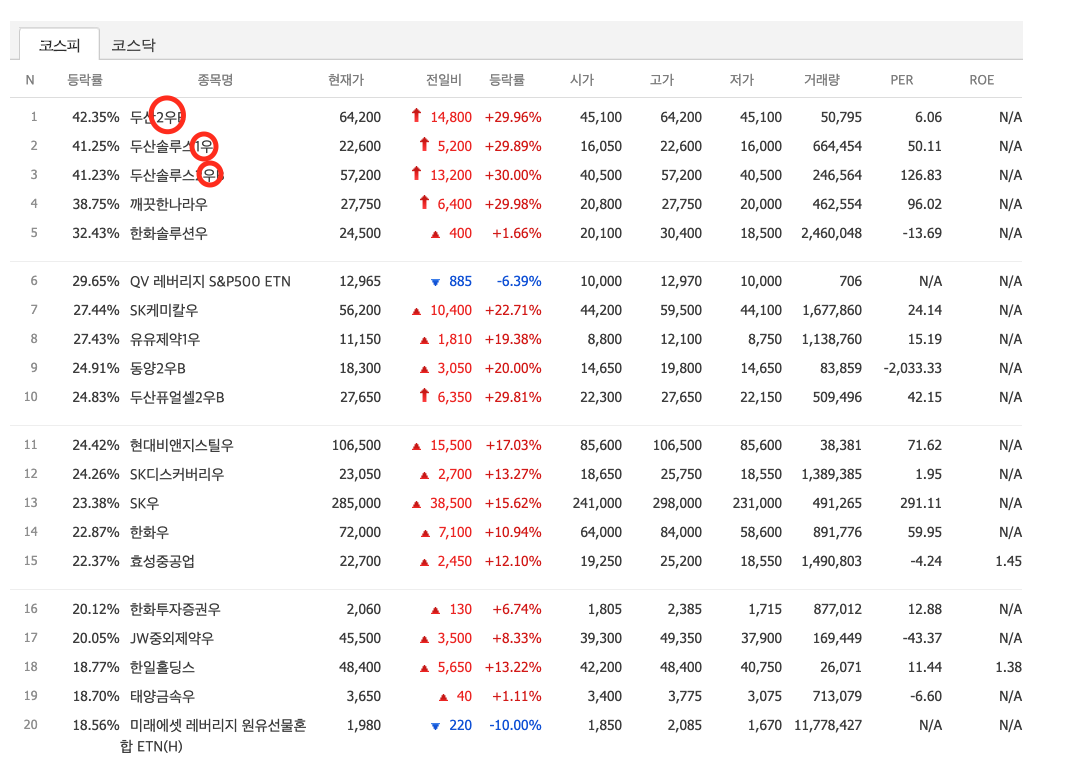Click the ROE column header
Screen dimensions: 1073x766
(981, 80)
